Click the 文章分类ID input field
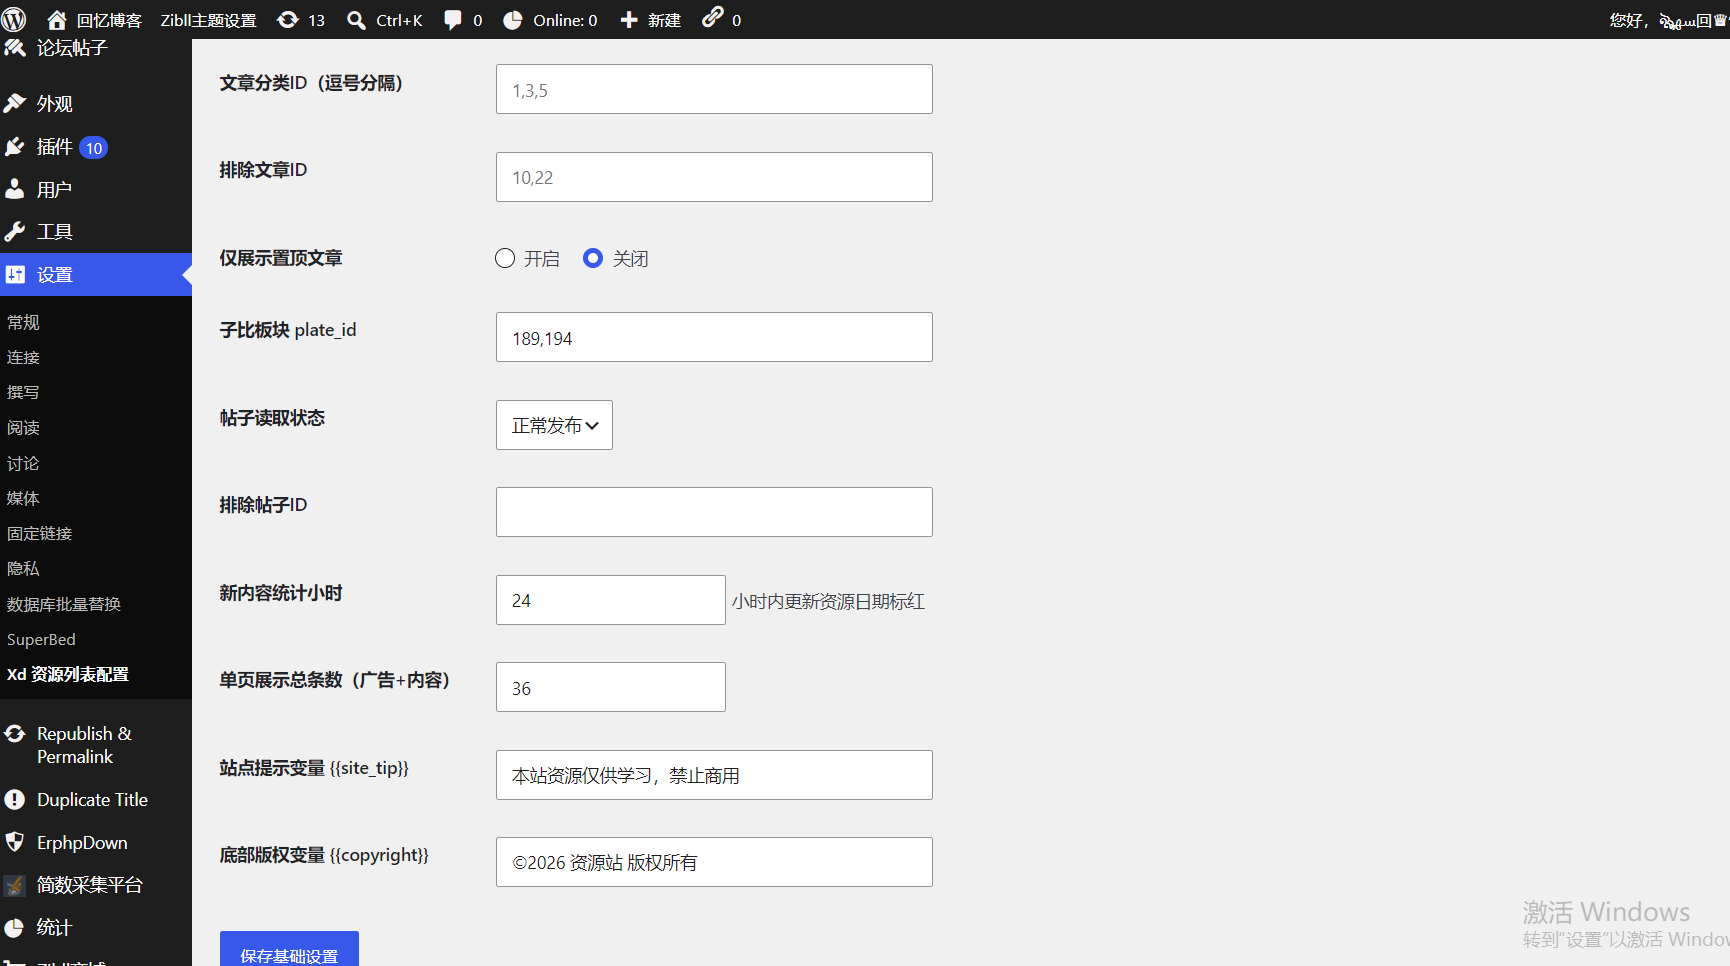The height and width of the screenshot is (966, 1730). 714,89
